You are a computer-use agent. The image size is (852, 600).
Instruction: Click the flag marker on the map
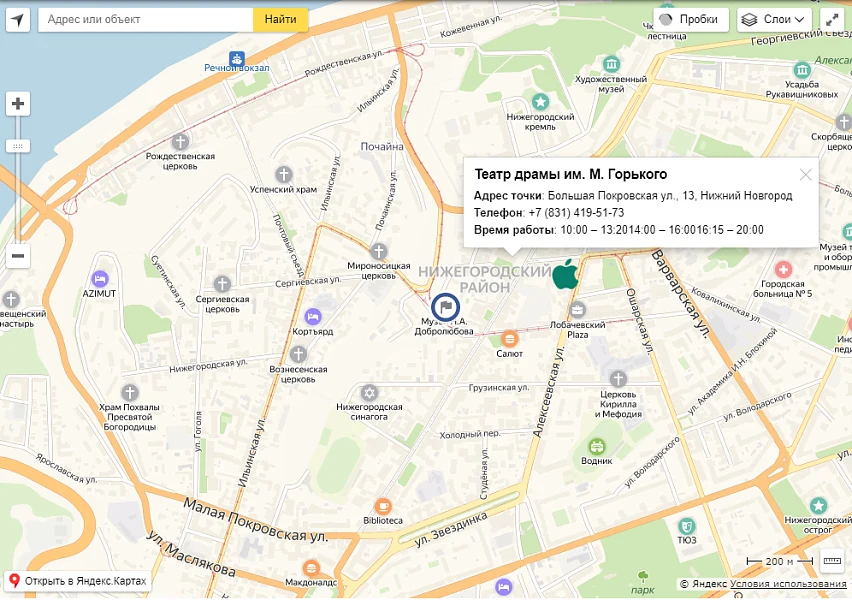[446, 307]
